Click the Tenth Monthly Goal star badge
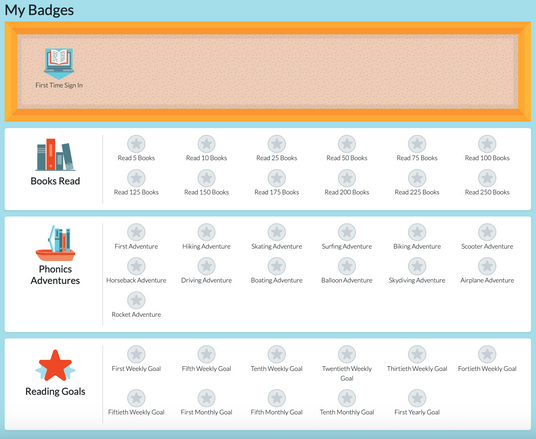This screenshot has height=439, width=536. tap(347, 398)
